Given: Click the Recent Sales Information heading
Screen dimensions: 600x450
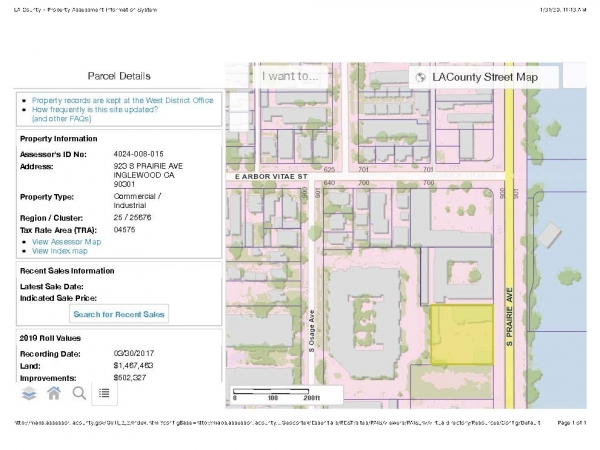Looking at the screenshot, I should tap(67, 271).
